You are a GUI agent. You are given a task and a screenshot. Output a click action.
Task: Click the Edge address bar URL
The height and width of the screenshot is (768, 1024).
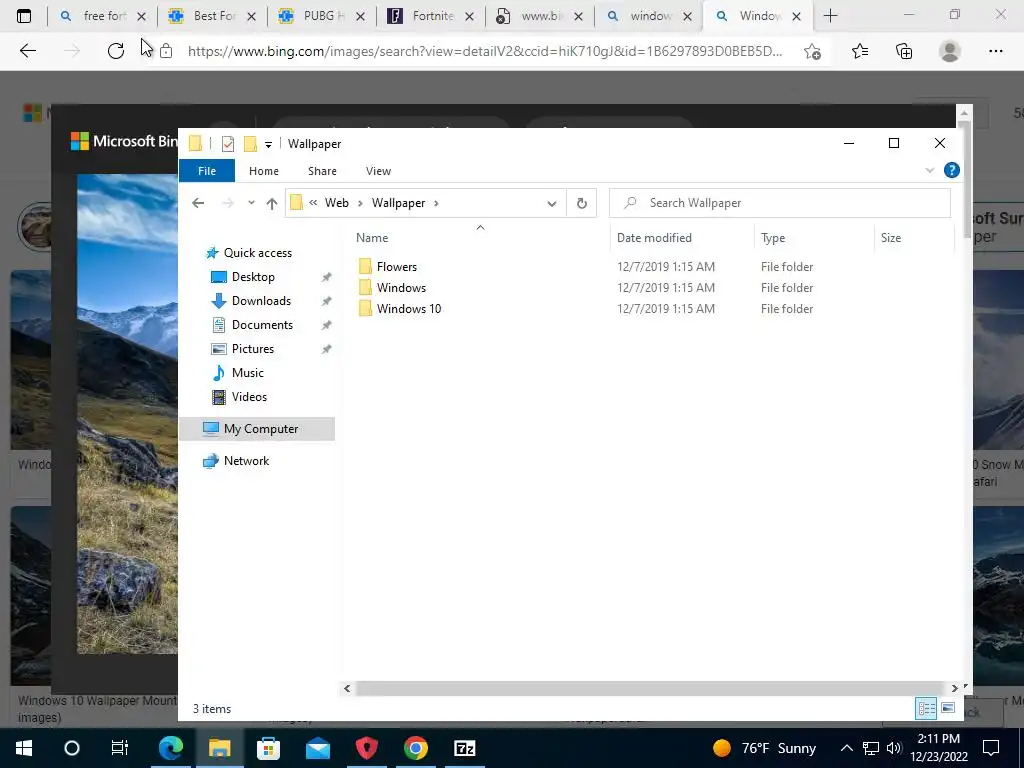(x=485, y=52)
